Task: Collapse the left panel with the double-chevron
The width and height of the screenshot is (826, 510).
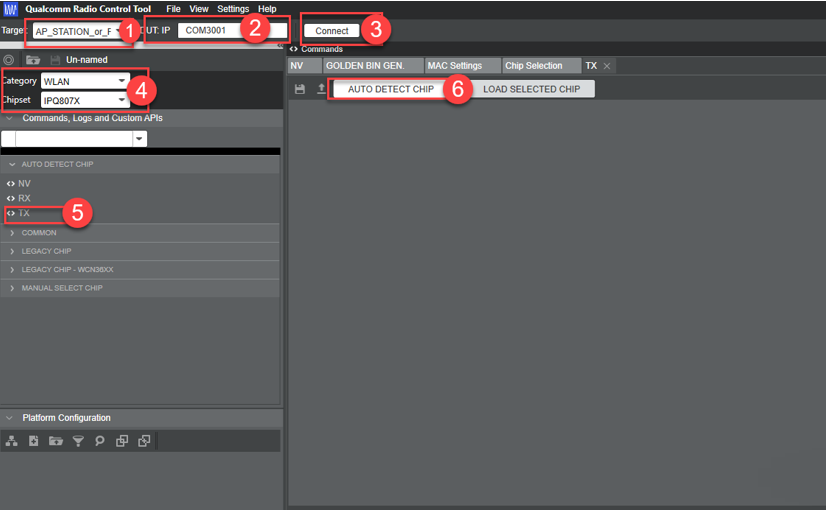Action: [280, 46]
